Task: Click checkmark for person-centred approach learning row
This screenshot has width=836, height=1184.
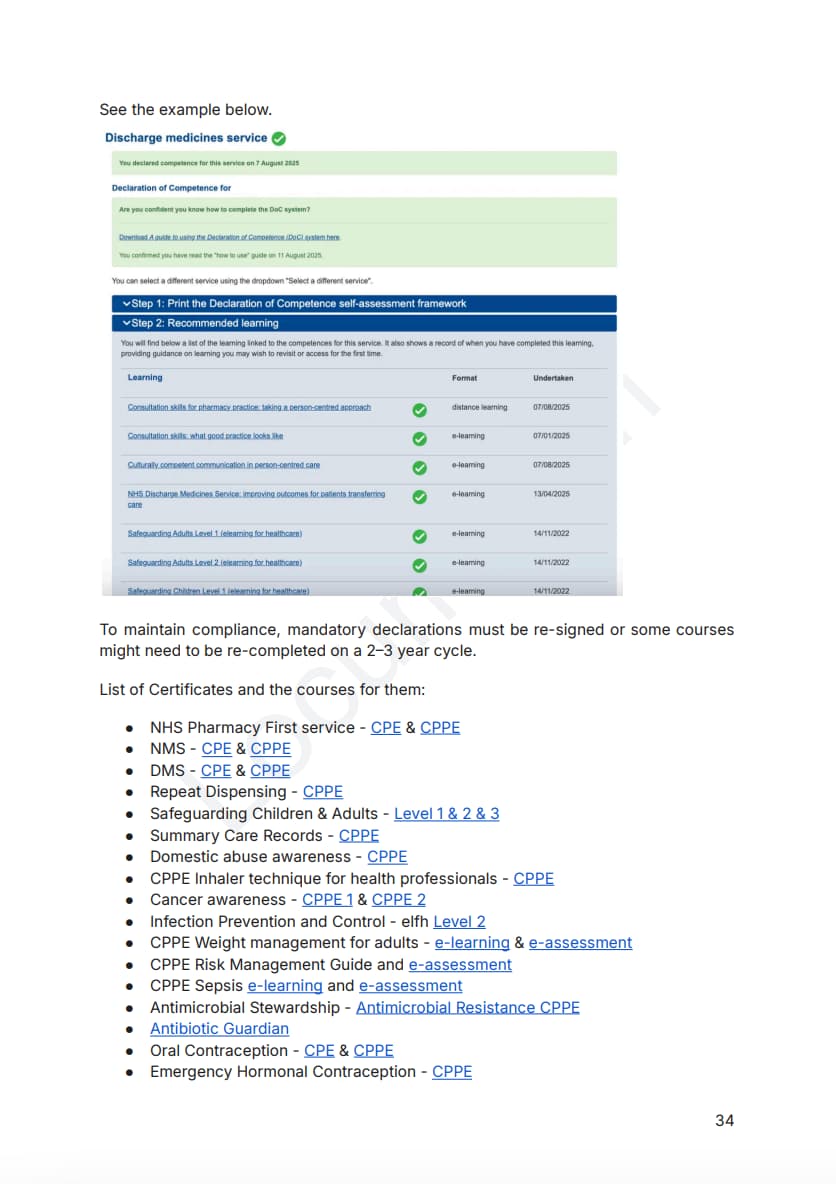Action: pyautogui.click(x=420, y=409)
